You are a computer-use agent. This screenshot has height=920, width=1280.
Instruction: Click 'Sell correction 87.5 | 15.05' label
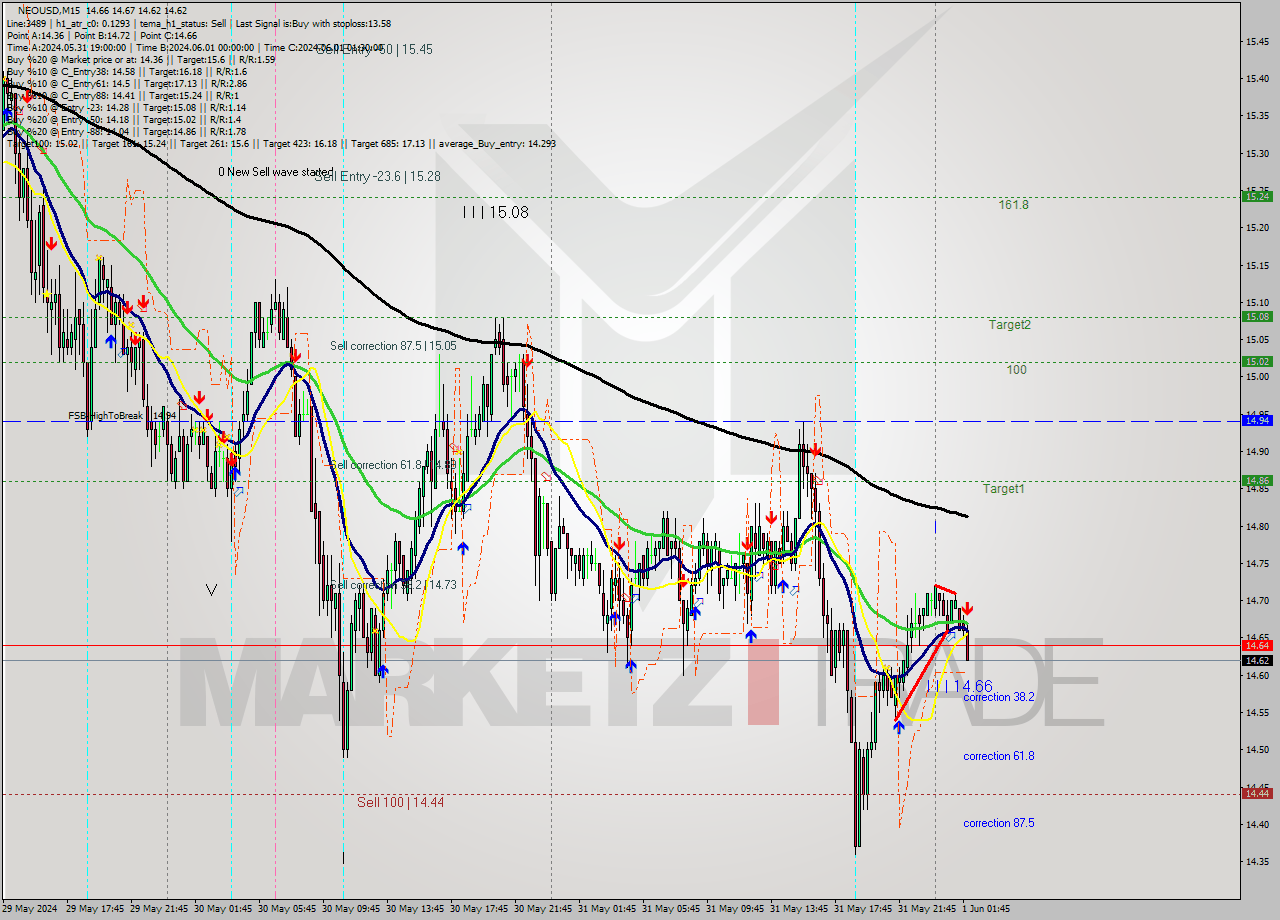(393, 346)
